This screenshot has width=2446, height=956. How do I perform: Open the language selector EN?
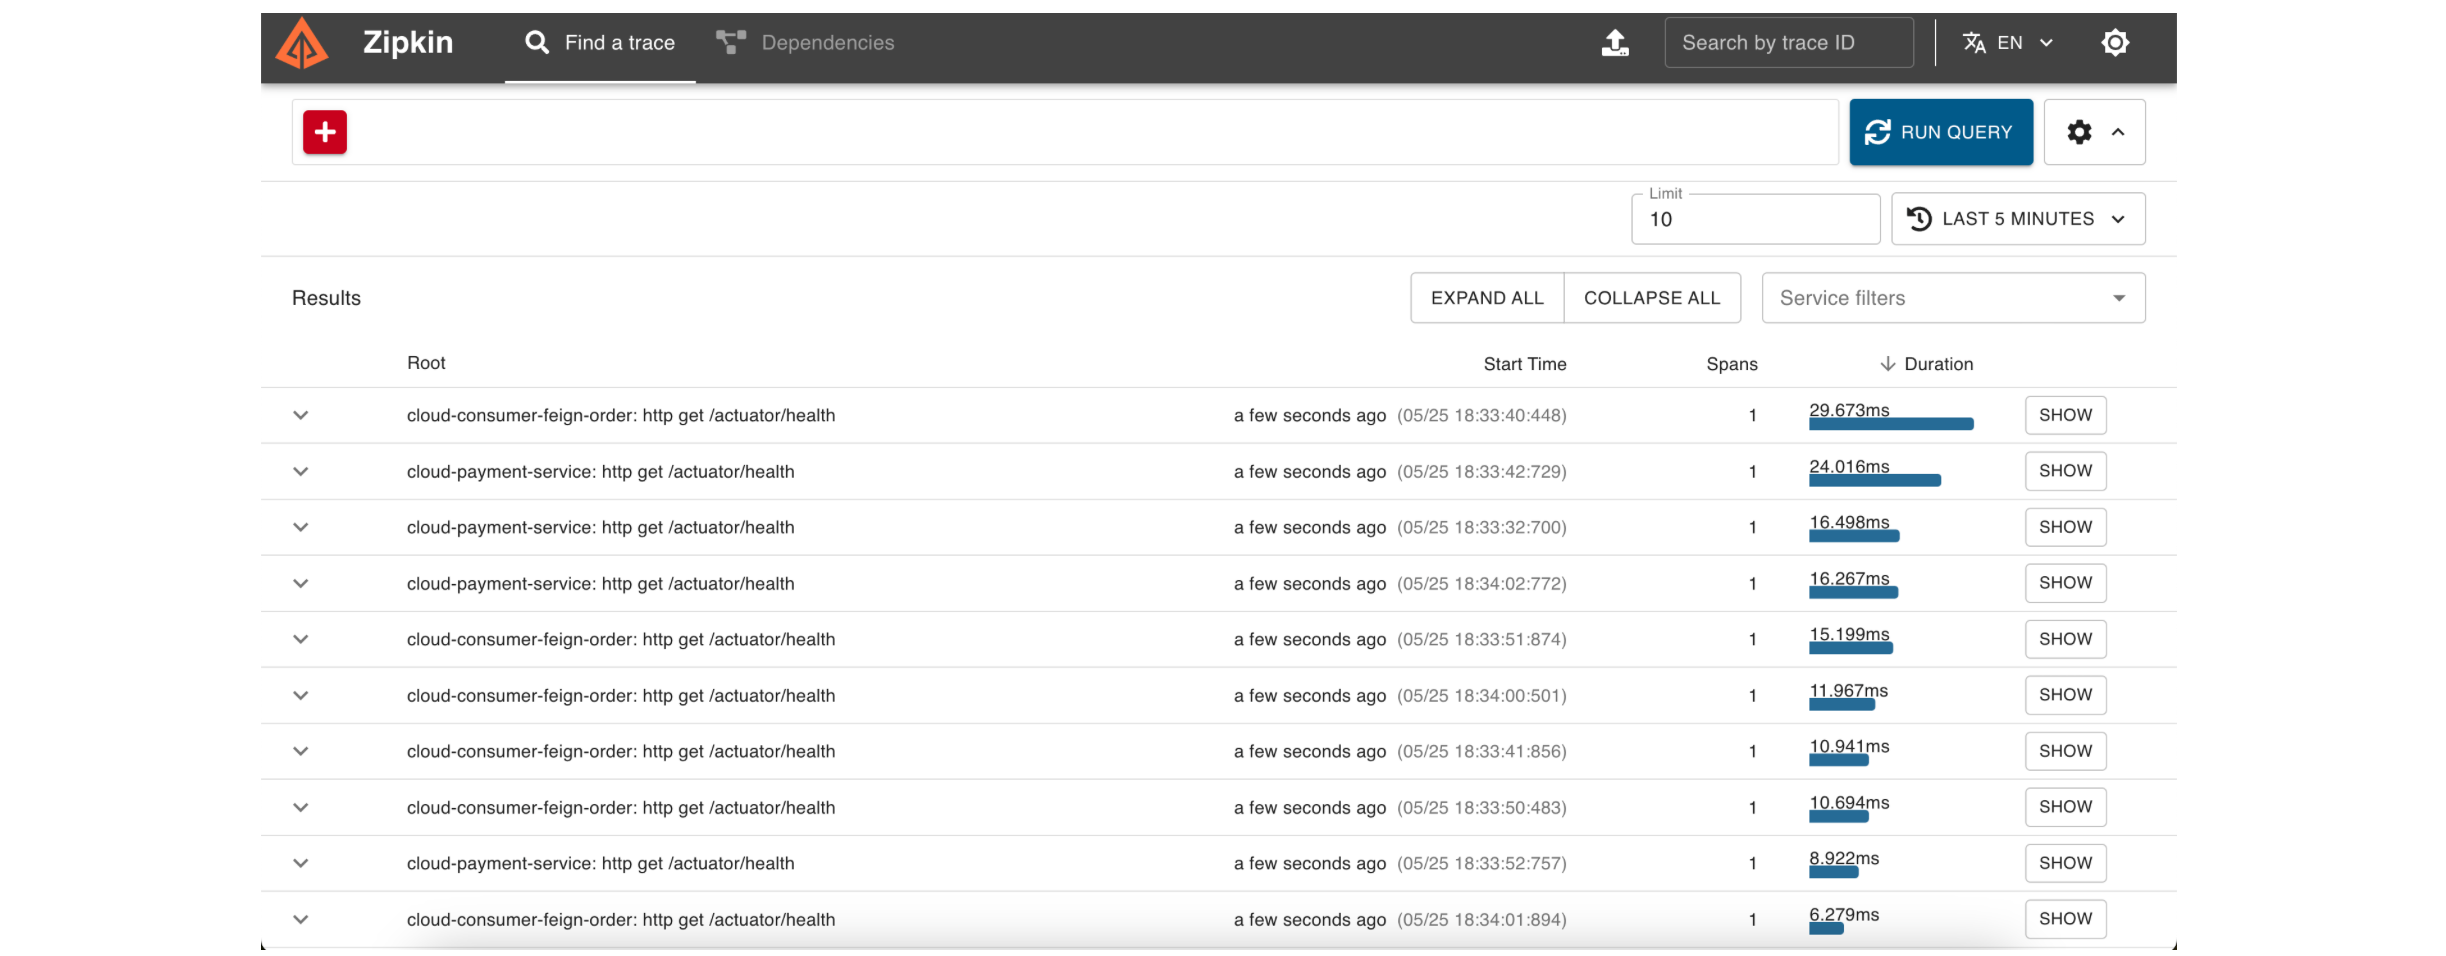pyautogui.click(x=2008, y=43)
